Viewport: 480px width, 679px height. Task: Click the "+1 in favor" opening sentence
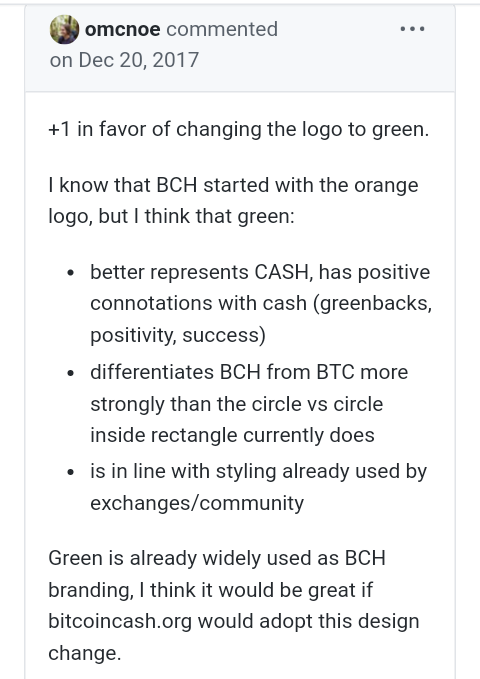click(x=239, y=129)
